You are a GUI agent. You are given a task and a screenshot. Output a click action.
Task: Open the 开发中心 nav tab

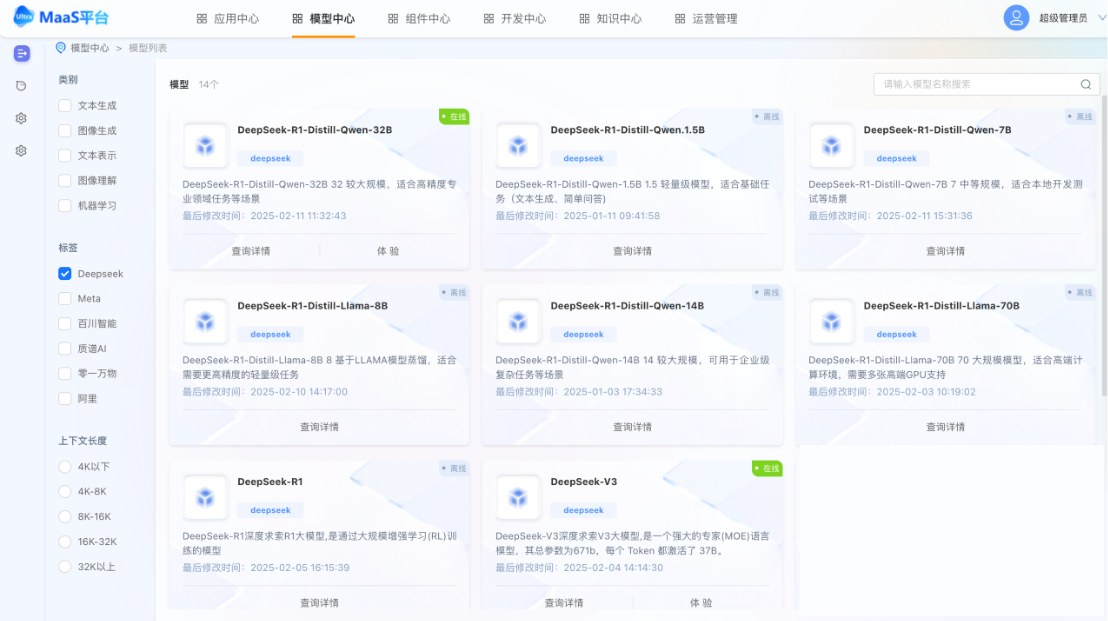click(514, 19)
